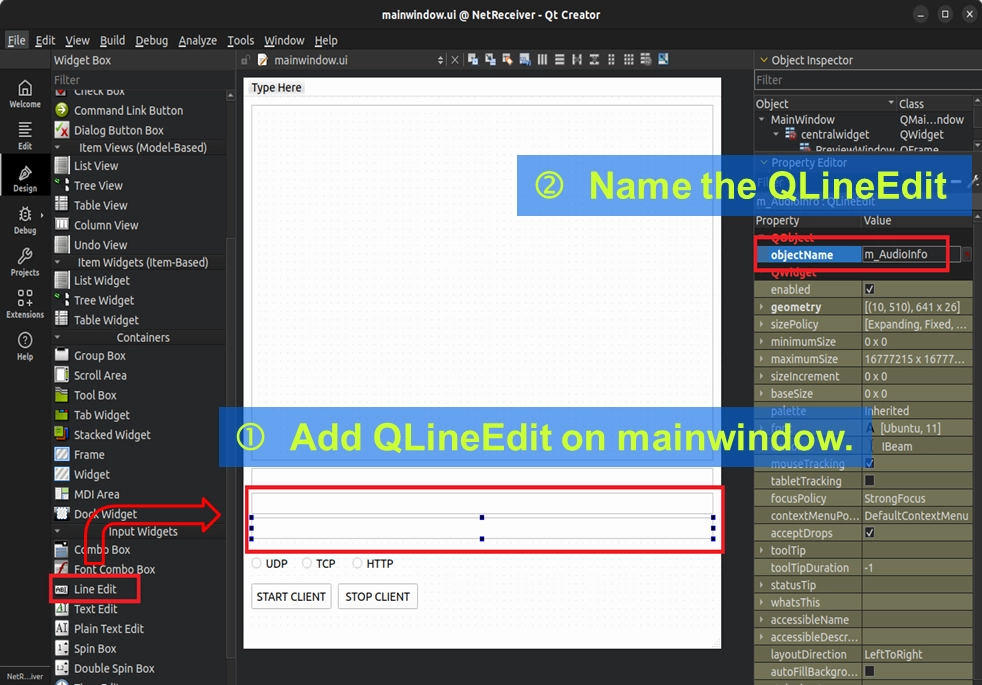Viewport: 982px width, 685px height.
Task: Click the Edit Buddies toolbar icon
Action: point(507,59)
